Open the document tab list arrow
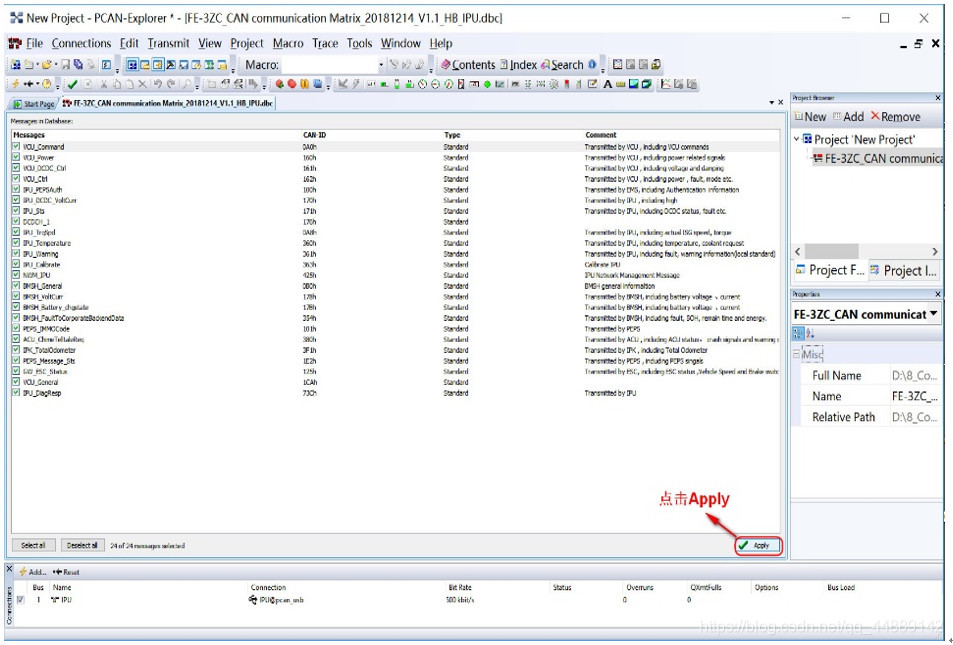 (x=771, y=103)
